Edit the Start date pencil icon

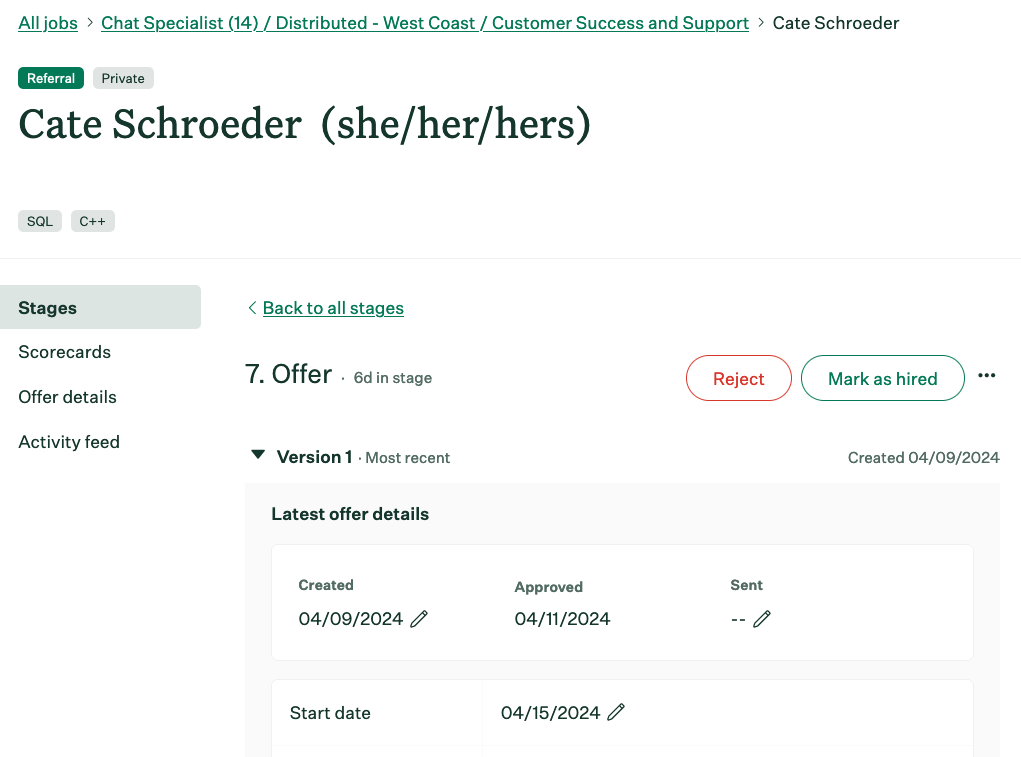point(616,713)
